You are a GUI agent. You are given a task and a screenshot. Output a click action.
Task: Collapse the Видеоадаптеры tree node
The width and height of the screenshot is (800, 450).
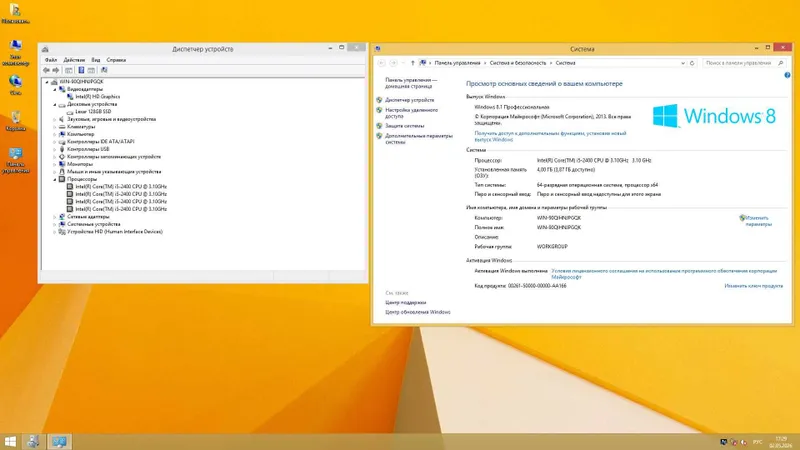click(x=55, y=89)
